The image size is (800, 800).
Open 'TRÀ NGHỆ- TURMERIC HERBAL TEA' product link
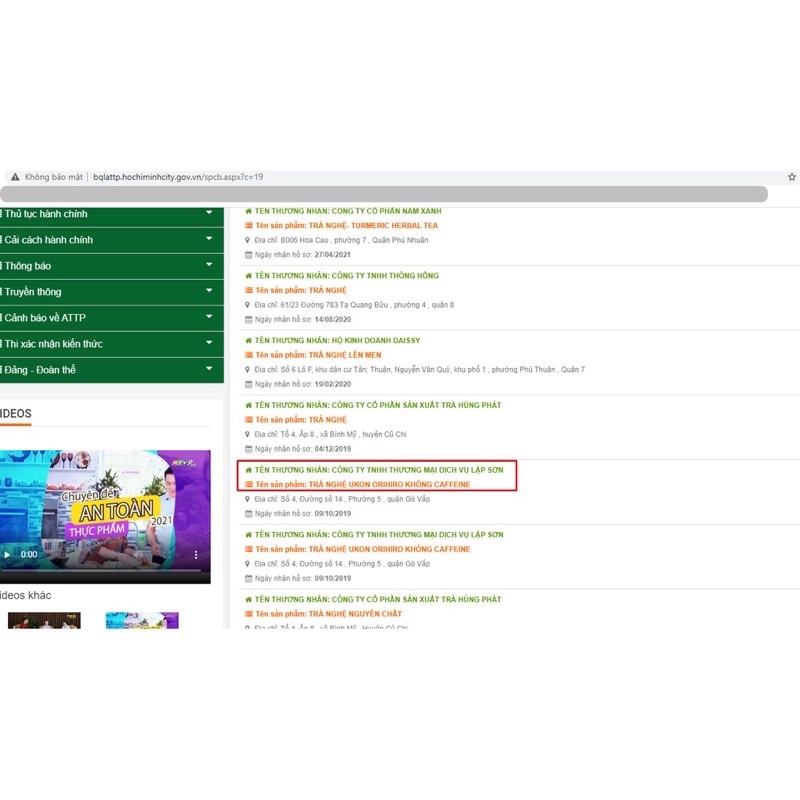coord(346,226)
